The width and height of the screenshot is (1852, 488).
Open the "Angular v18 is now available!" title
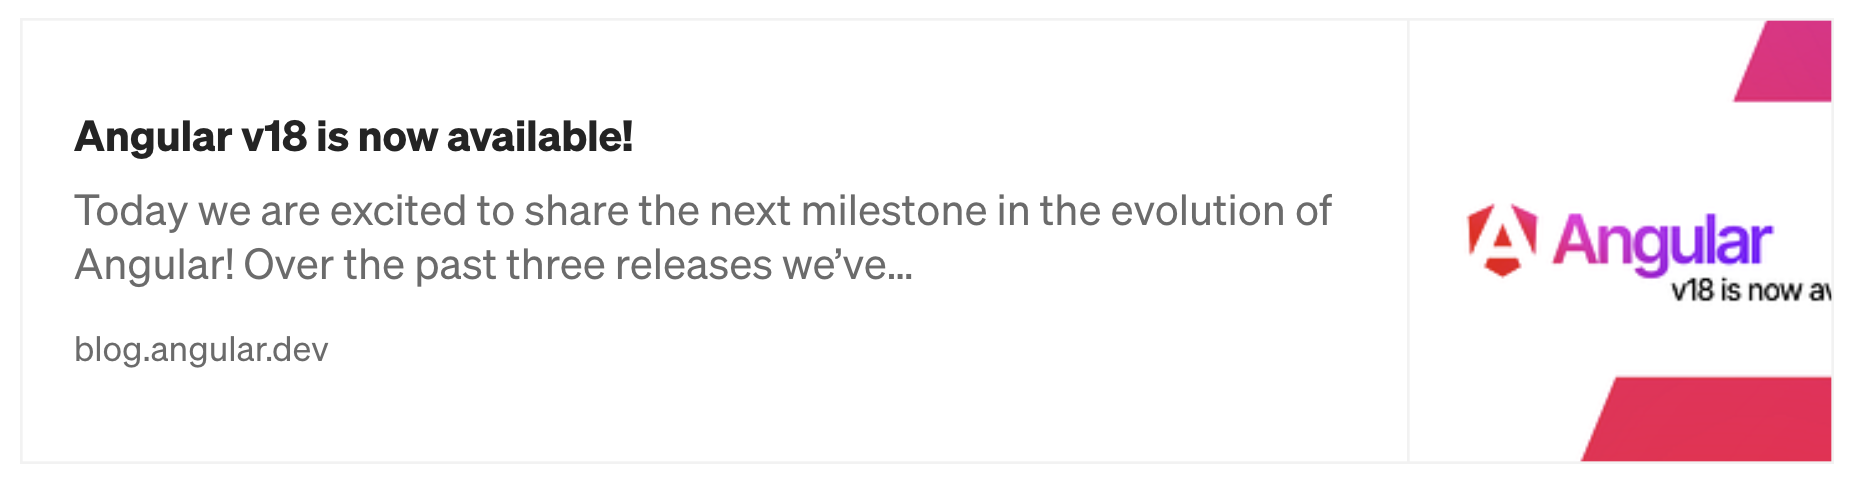[353, 137]
